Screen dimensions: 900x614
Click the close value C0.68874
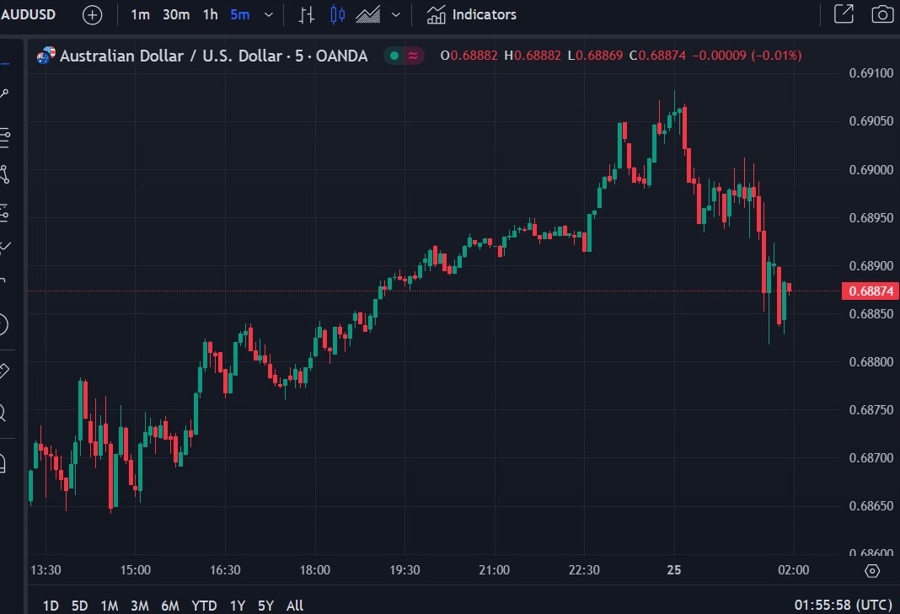657,56
